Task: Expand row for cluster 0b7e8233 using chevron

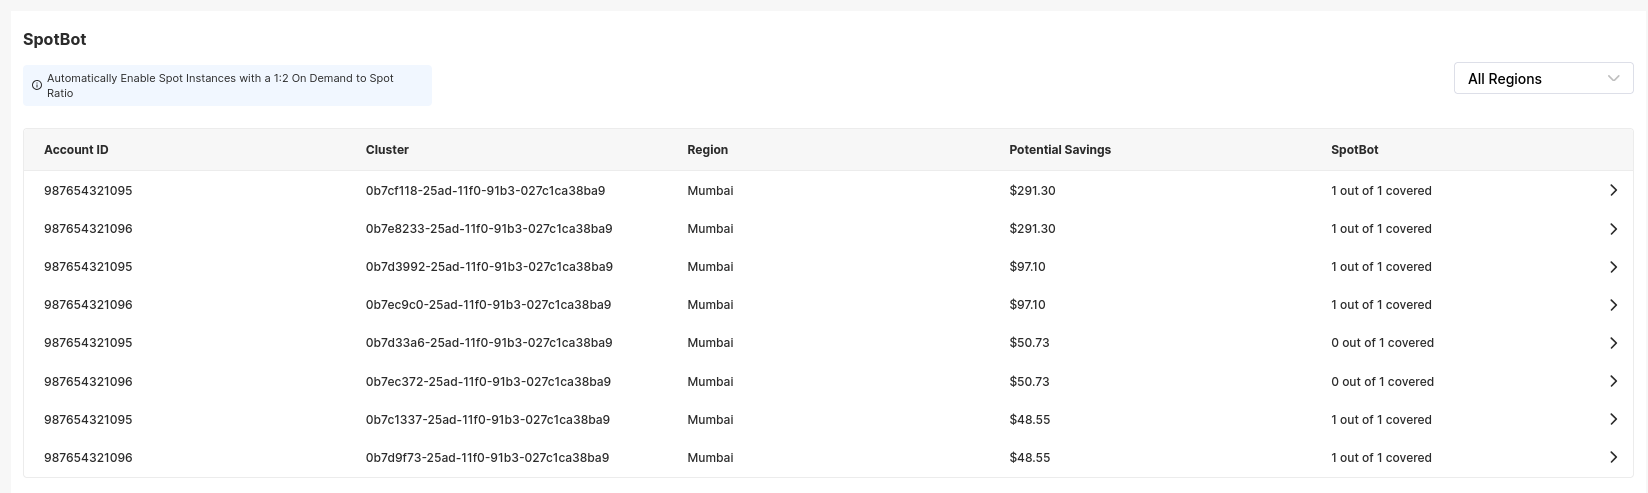Action: [x=1612, y=229]
